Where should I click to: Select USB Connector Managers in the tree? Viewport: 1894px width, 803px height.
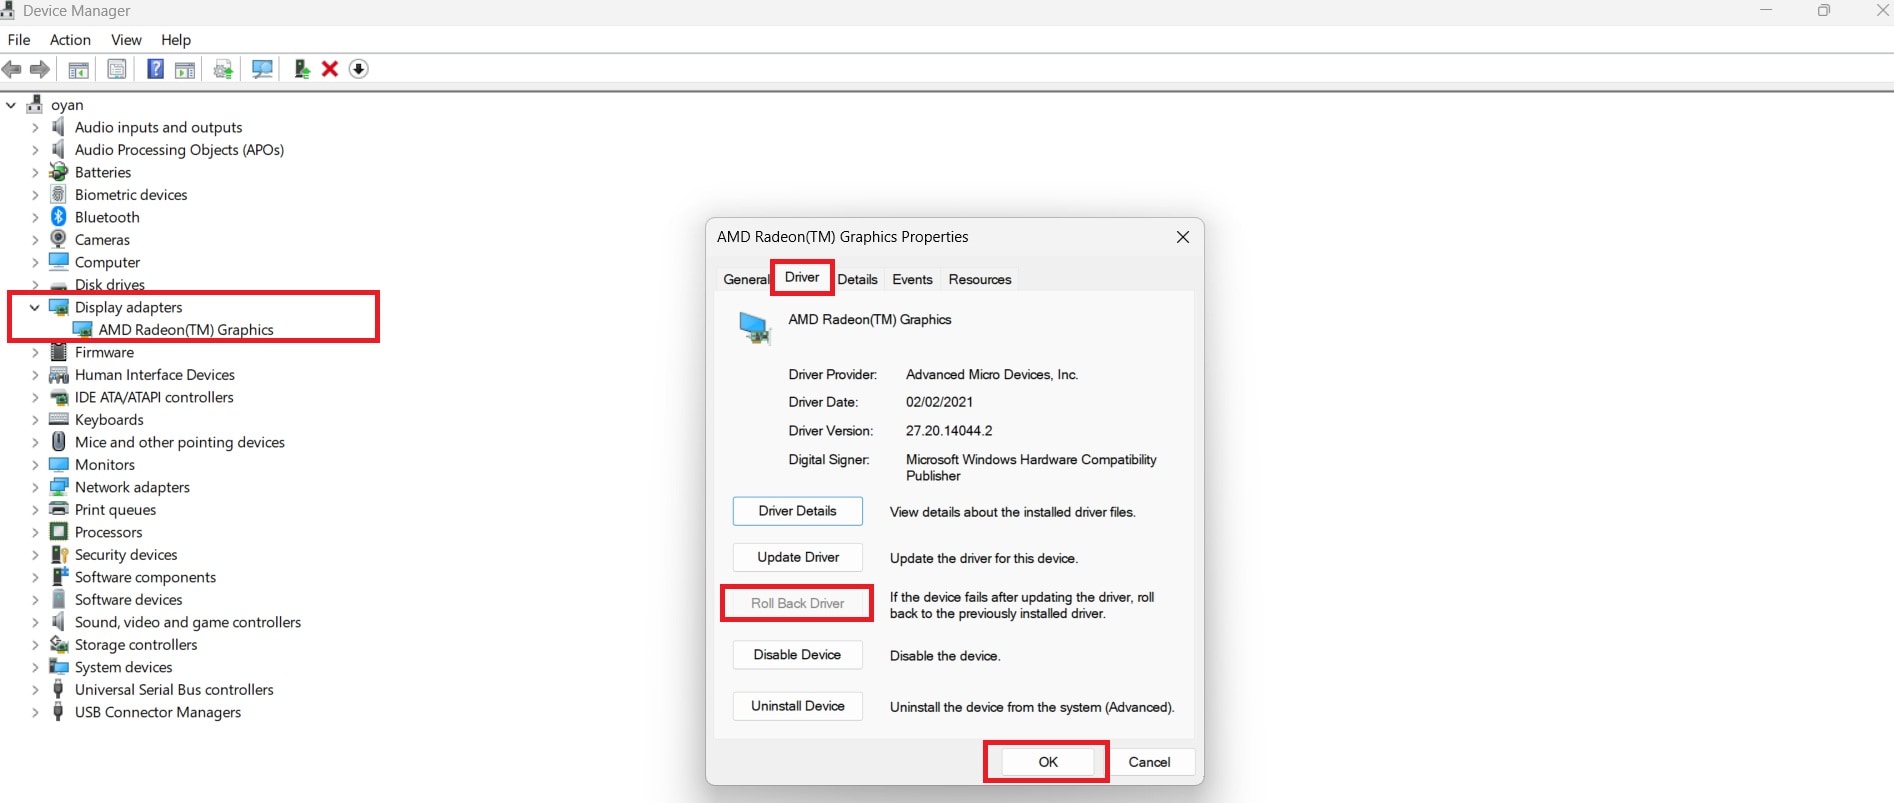pyautogui.click(x=158, y=712)
